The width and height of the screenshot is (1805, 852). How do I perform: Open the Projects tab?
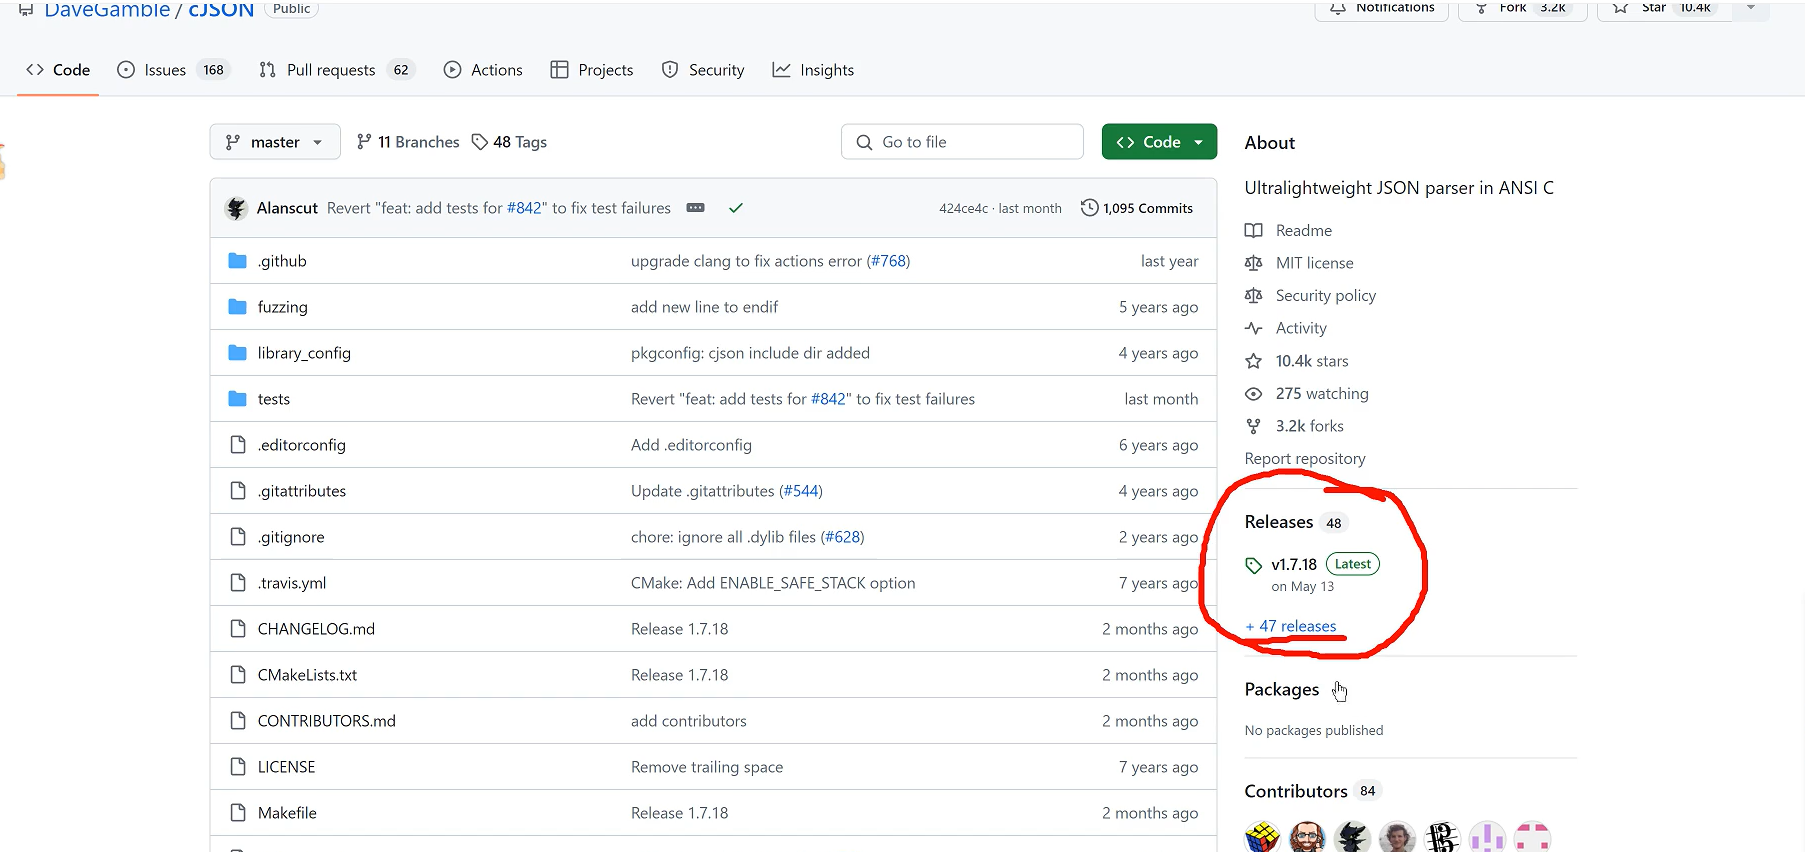592,70
